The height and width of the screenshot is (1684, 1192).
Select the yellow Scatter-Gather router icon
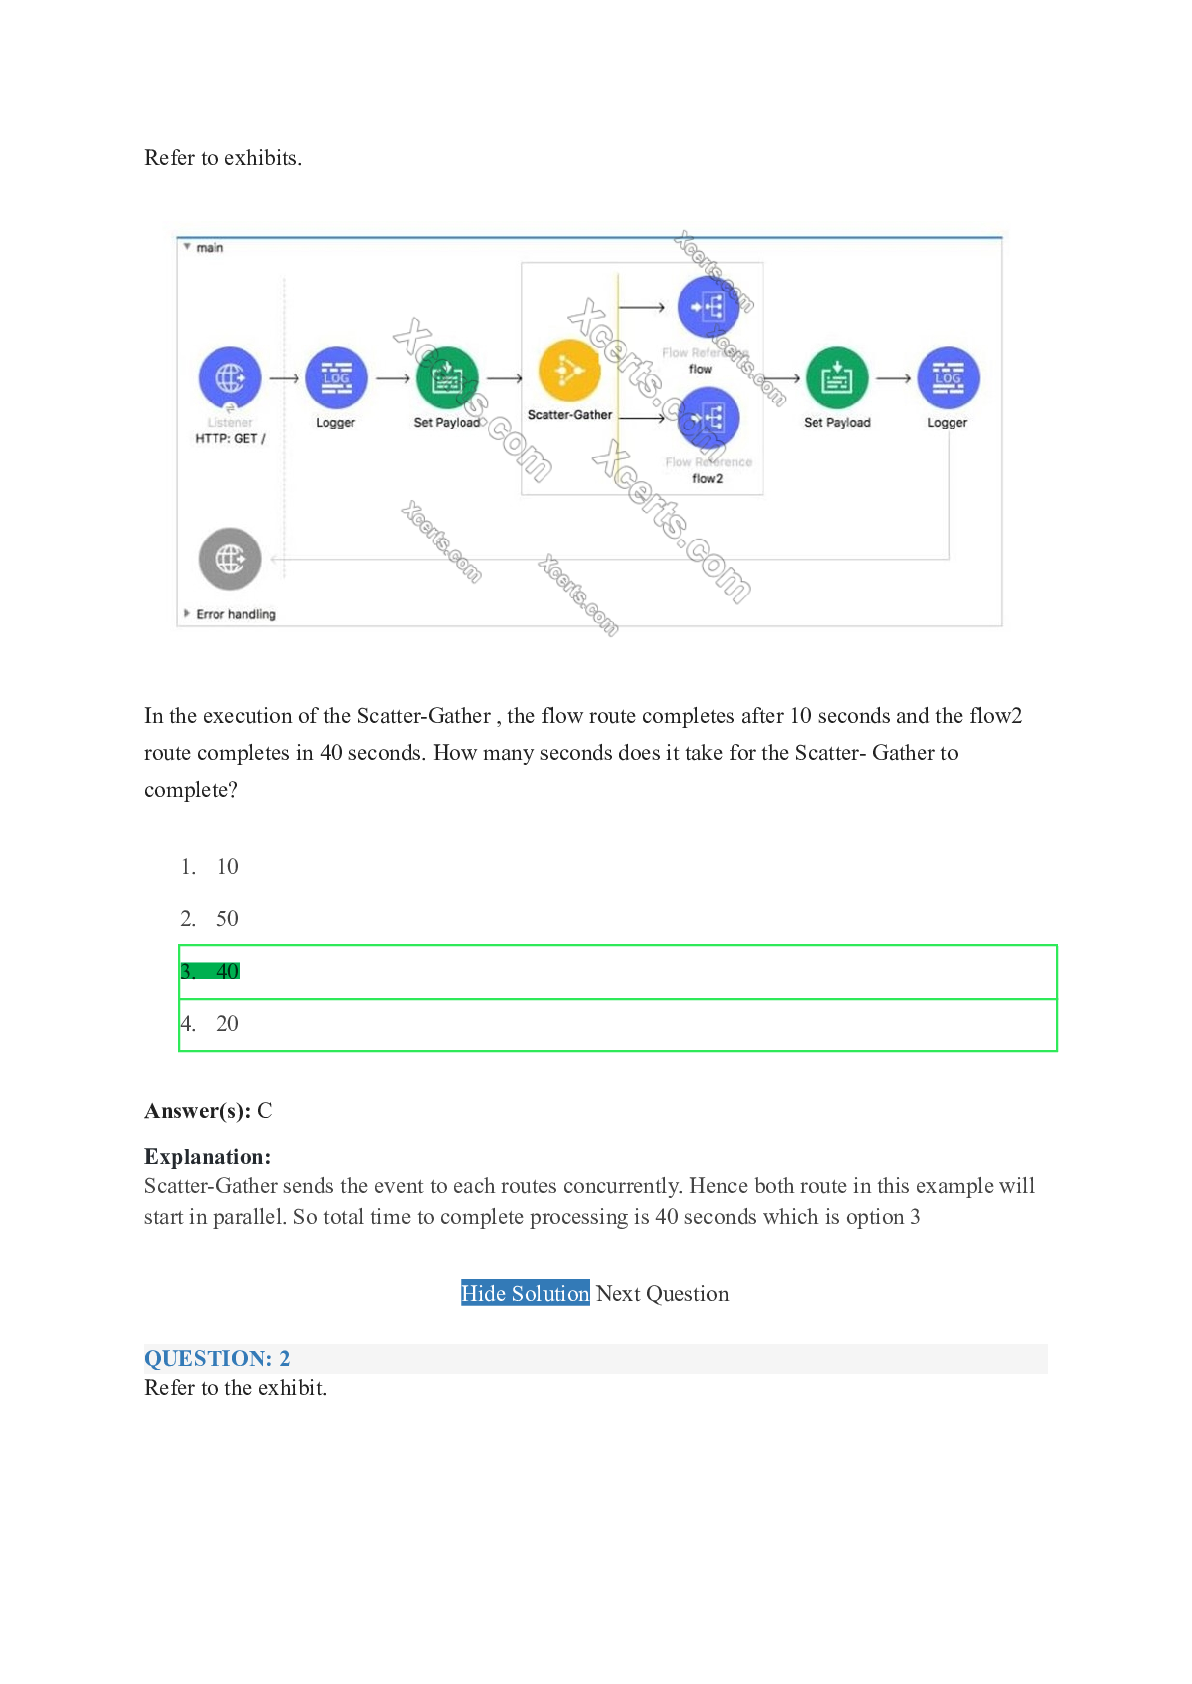click(x=569, y=370)
